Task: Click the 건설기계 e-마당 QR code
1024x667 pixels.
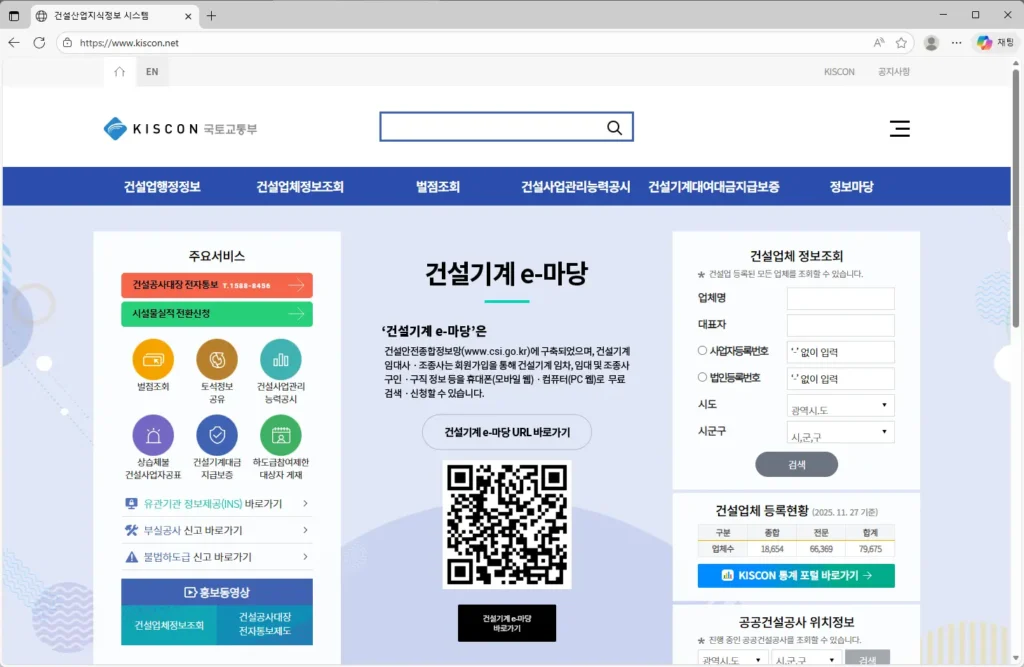Action: click(x=506, y=523)
